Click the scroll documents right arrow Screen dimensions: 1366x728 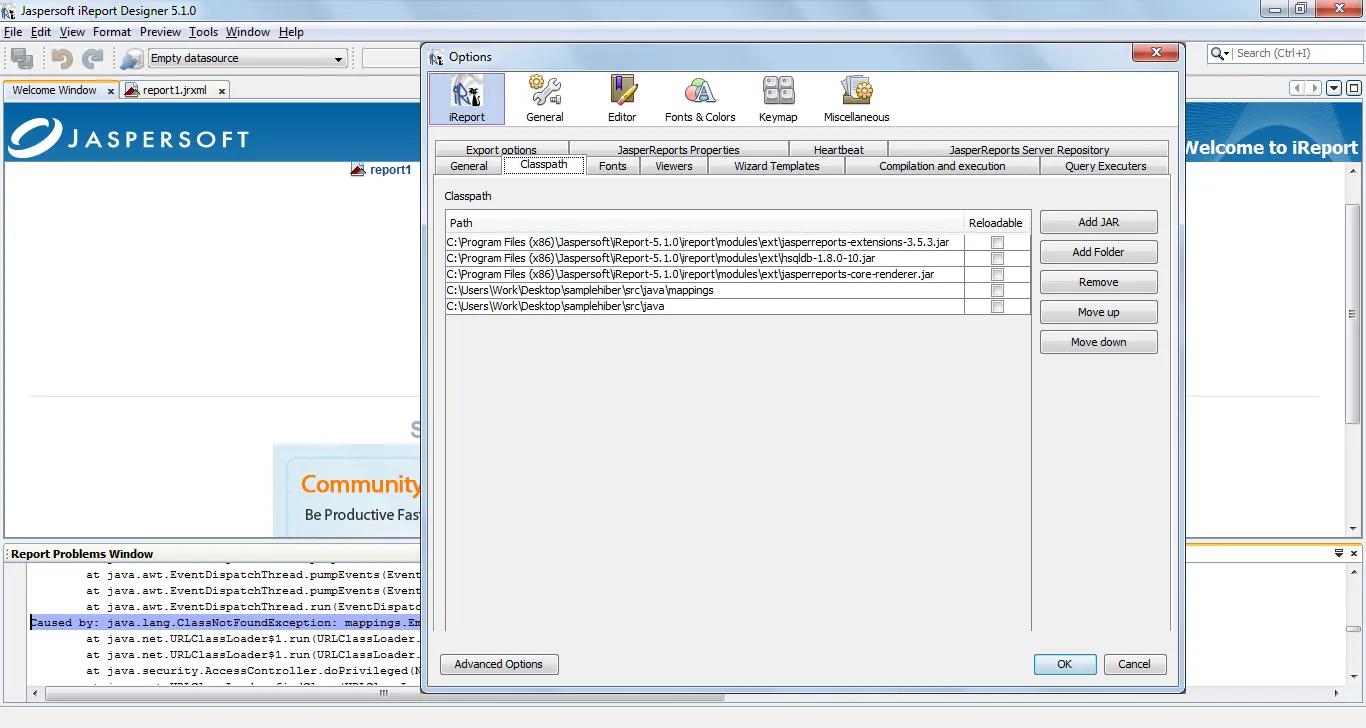click(x=1315, y=88)
